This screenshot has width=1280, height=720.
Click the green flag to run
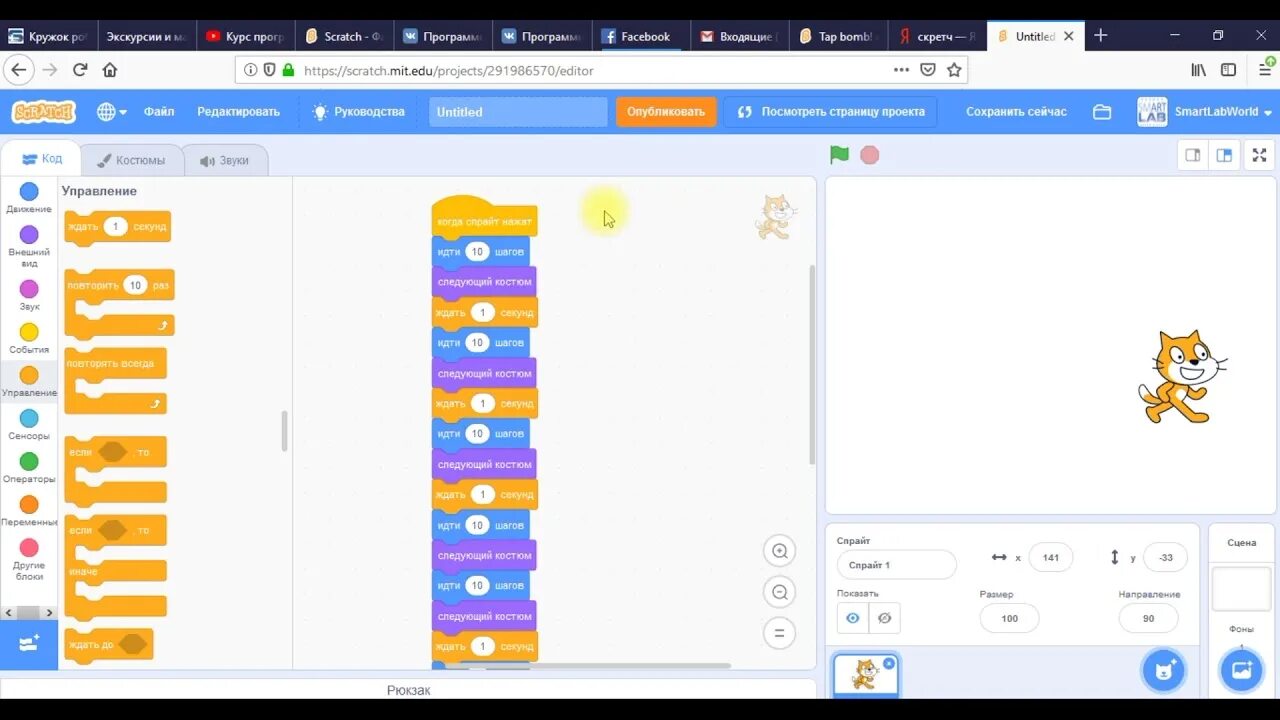tap(839, 155)
